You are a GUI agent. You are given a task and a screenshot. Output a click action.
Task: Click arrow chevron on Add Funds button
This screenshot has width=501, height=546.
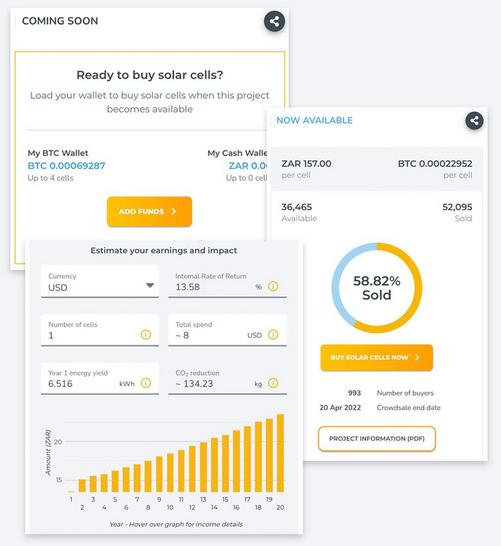pos(174,211)
